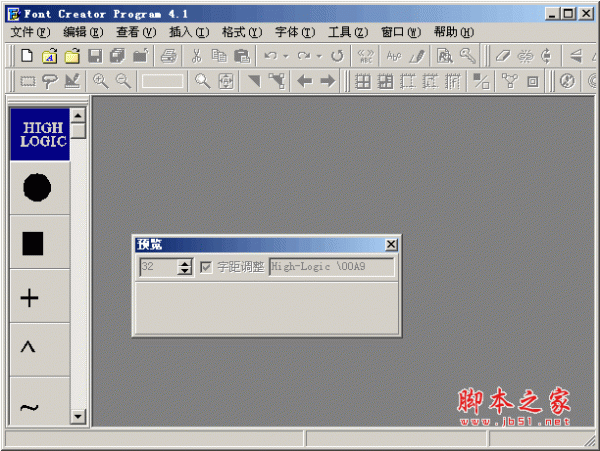600x451 pixels.
Task: Open the 编辑(E) menu
Action: (x=83, y=32)
